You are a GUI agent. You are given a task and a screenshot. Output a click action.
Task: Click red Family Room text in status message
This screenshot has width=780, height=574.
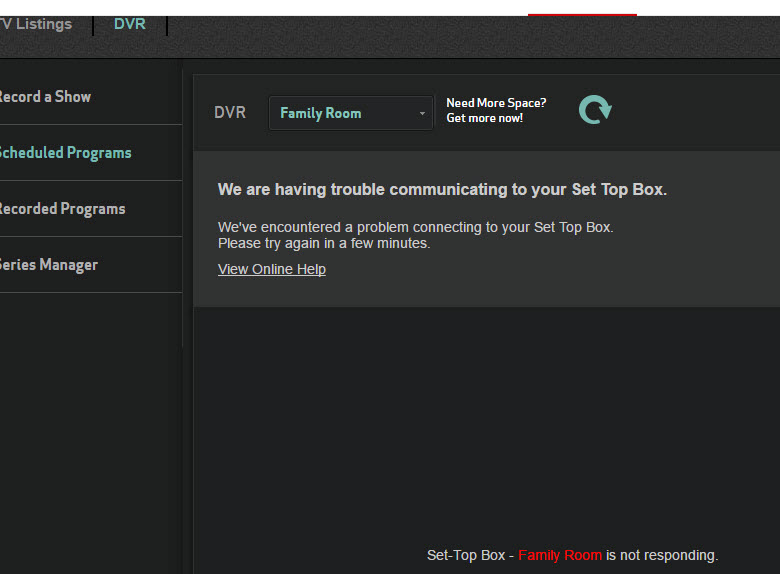(560, 555)
